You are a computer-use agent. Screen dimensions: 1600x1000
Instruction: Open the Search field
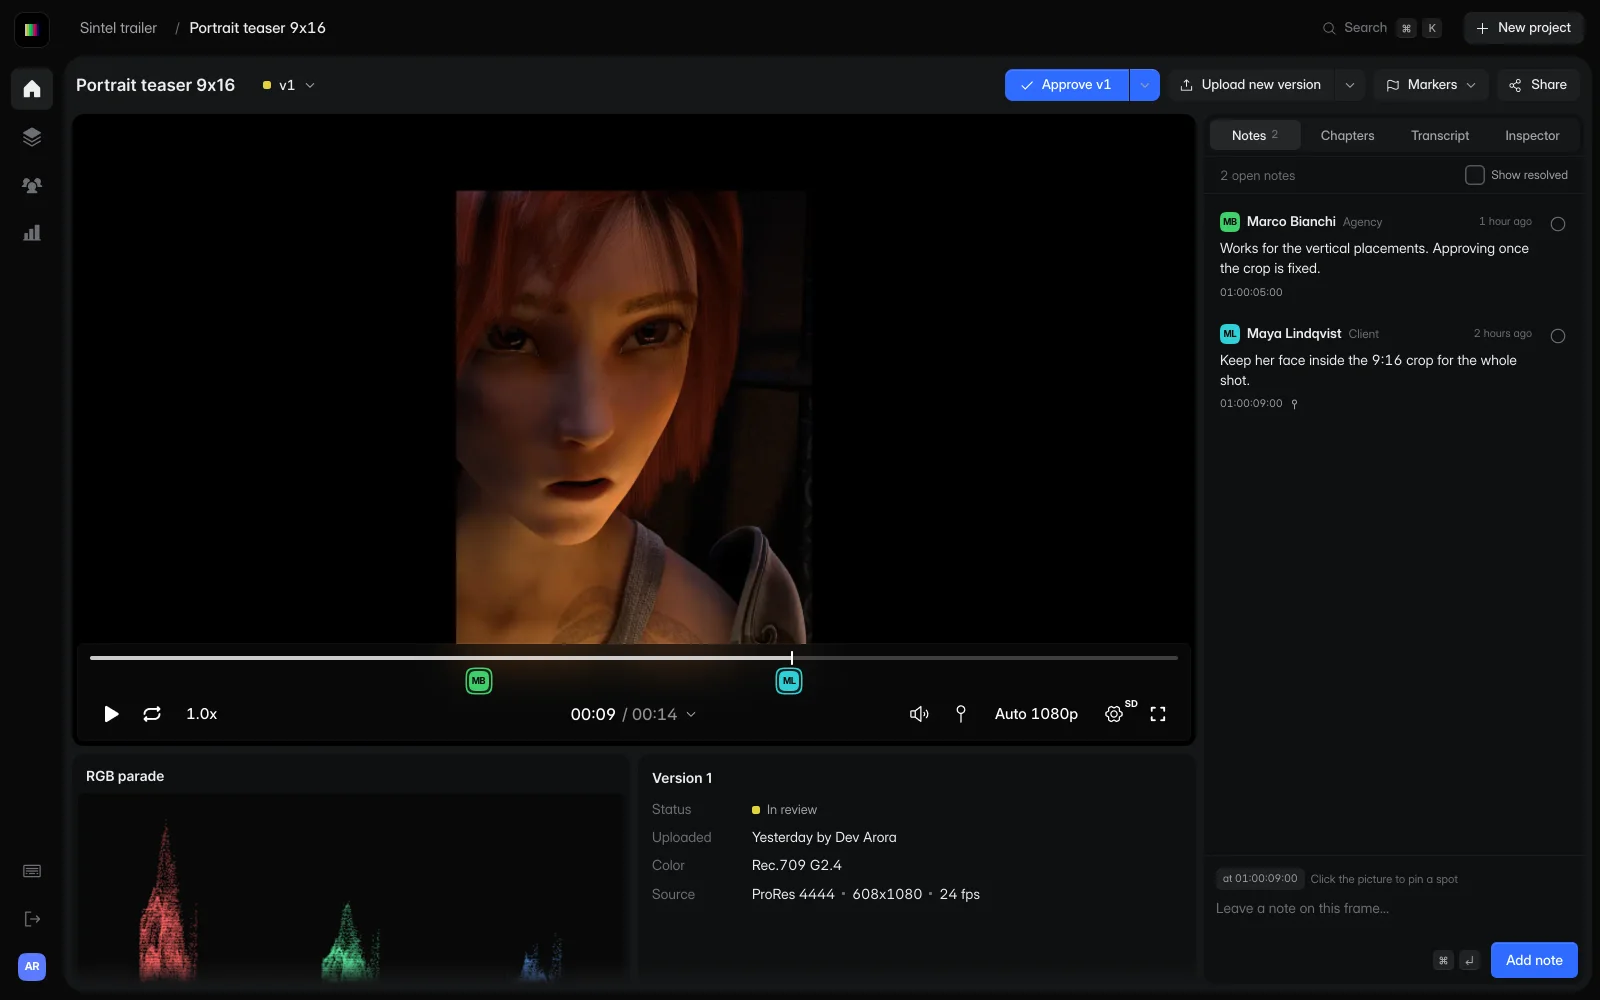(x=1381, y=28)
